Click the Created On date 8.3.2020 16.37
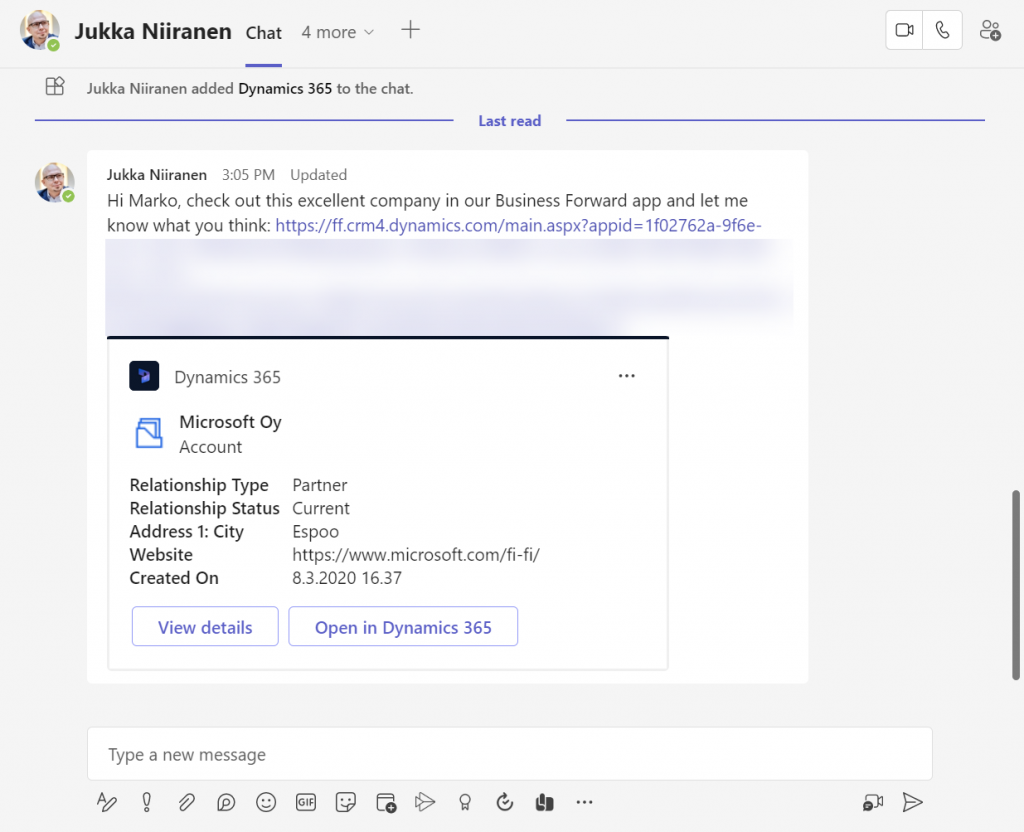The height and width of the screenshot is (832, 1024). point(347,578)
